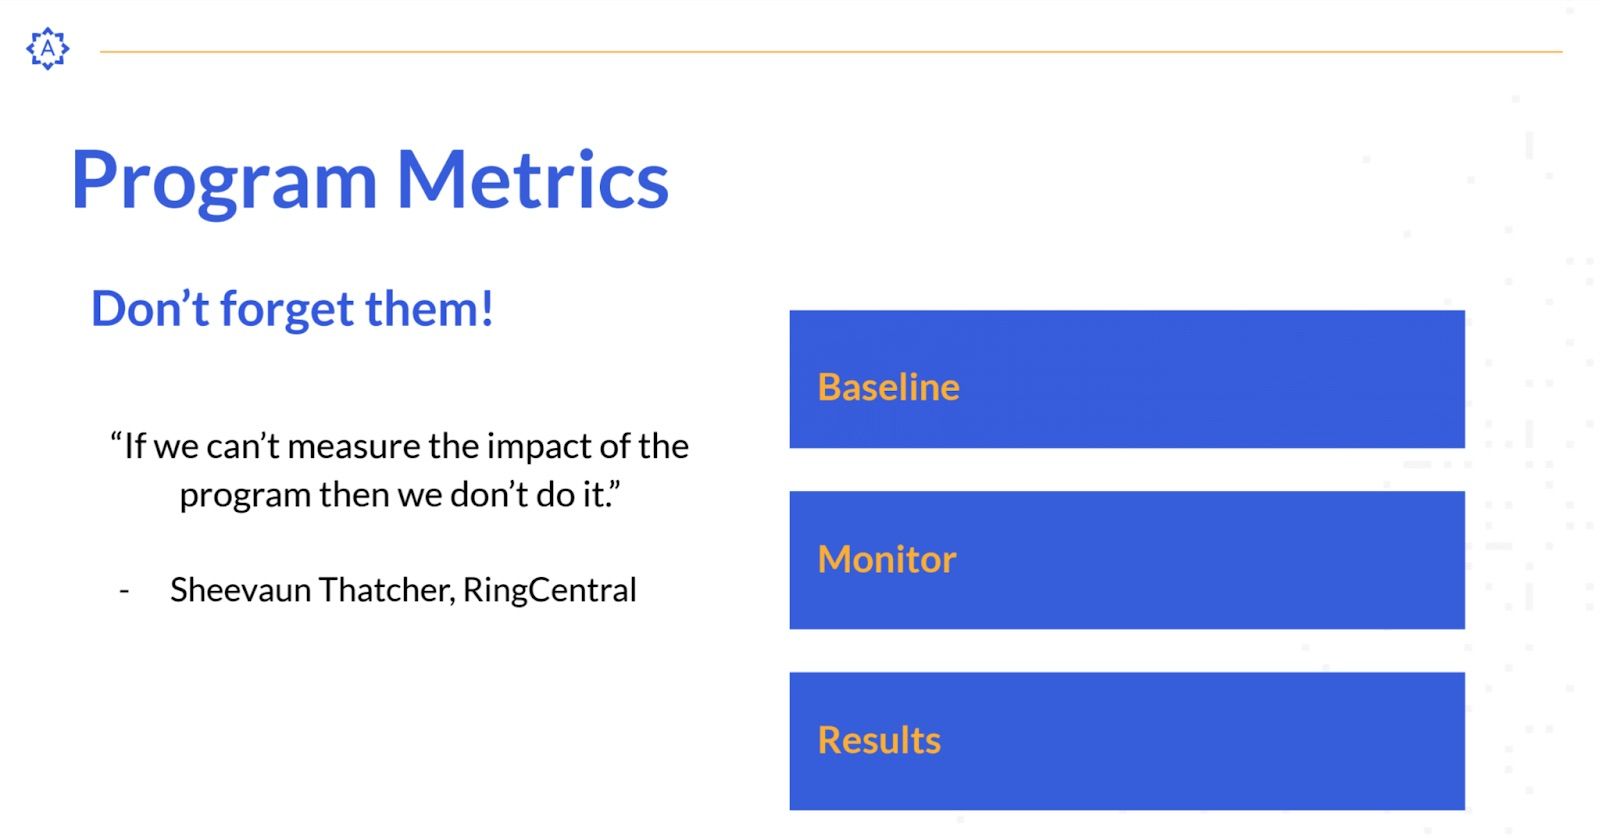Click the orange horizontal line at top
The image size is (1600, 838).
[830, 51]
